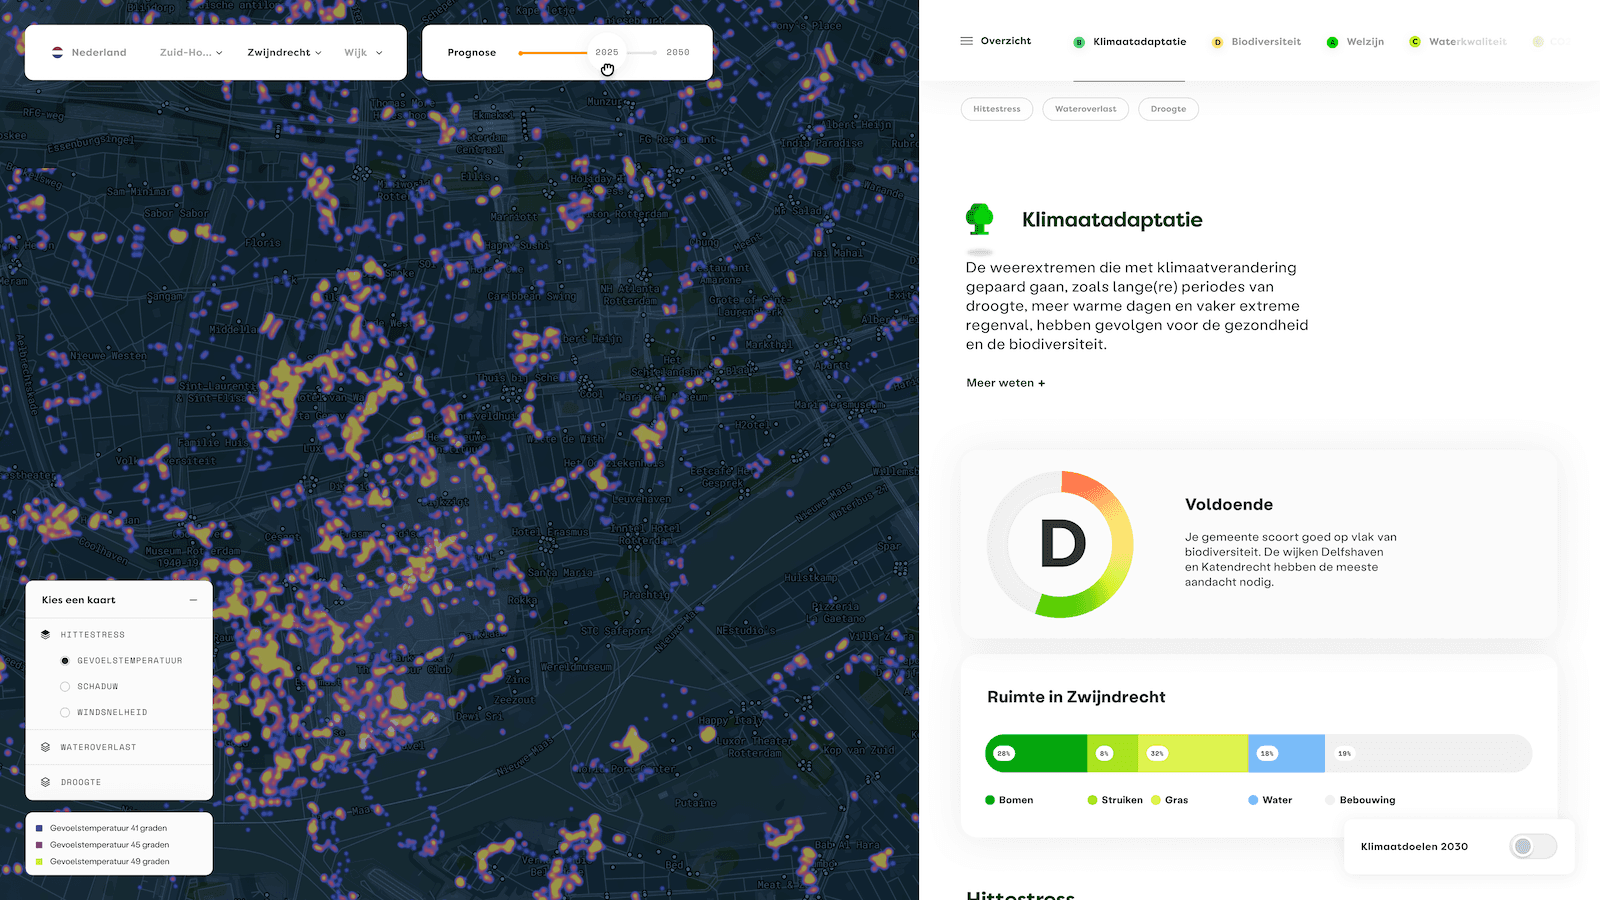
Task: Click the Prognose slider handle at 2025
Action: click(x=607, y=53)
